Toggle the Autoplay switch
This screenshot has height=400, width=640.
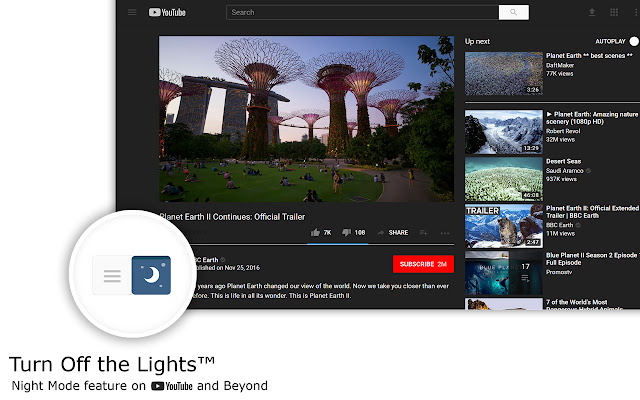(634, 41)
